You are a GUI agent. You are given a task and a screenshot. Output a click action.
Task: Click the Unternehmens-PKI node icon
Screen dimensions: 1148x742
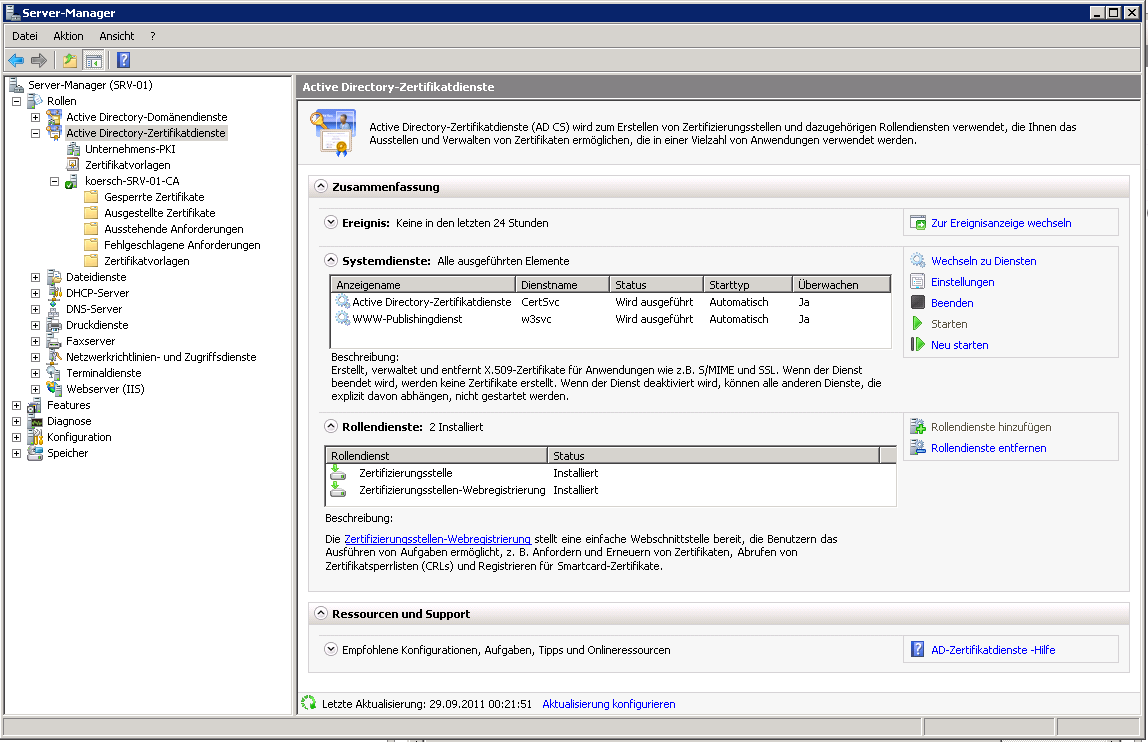73,149
